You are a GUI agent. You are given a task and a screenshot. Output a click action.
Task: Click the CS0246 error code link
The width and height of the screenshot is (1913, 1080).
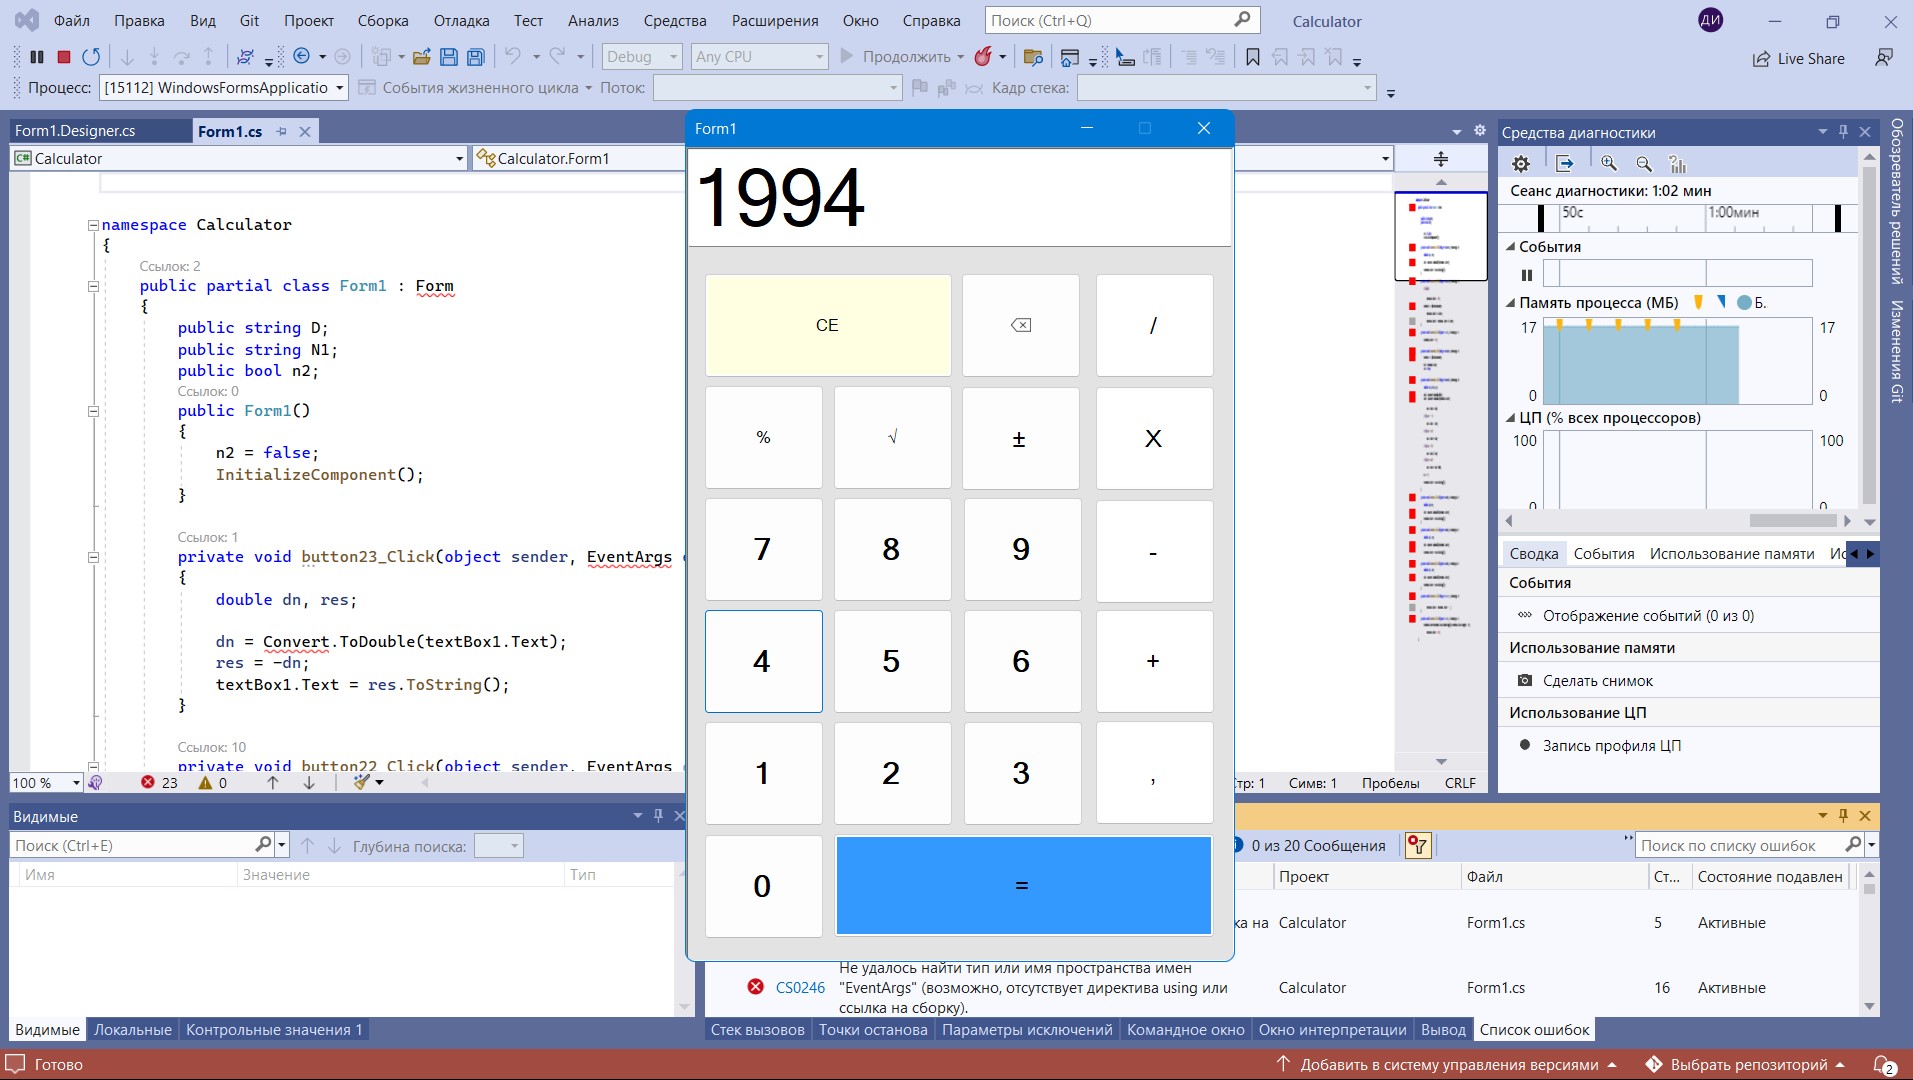800,988
